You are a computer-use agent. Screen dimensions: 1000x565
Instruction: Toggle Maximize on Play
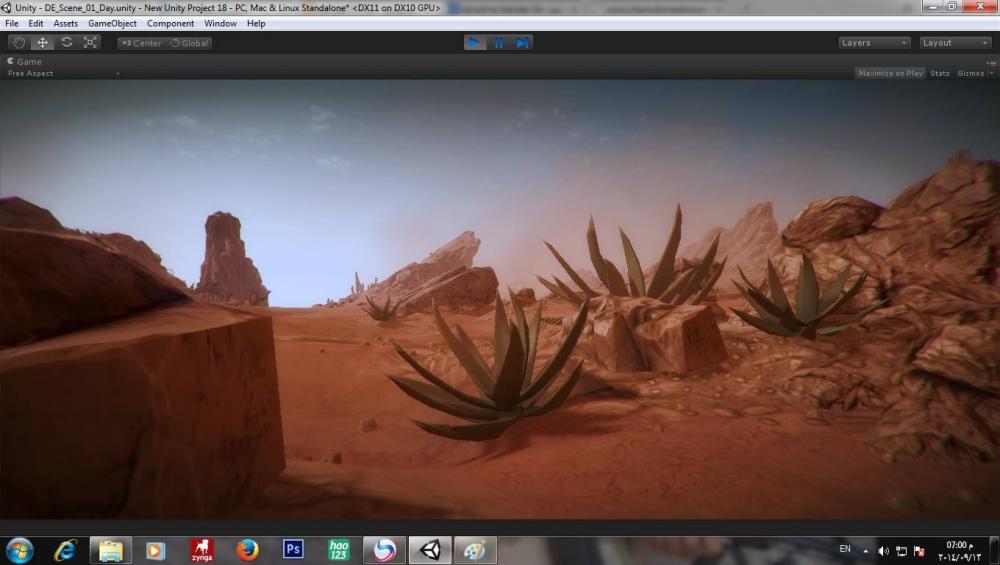point(890,73)
